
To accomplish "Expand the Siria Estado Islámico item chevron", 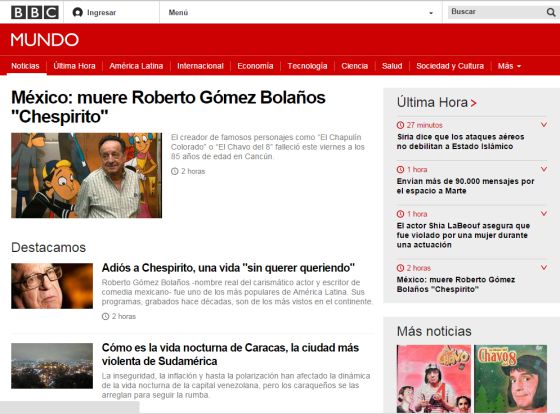I will pos(544,125).
